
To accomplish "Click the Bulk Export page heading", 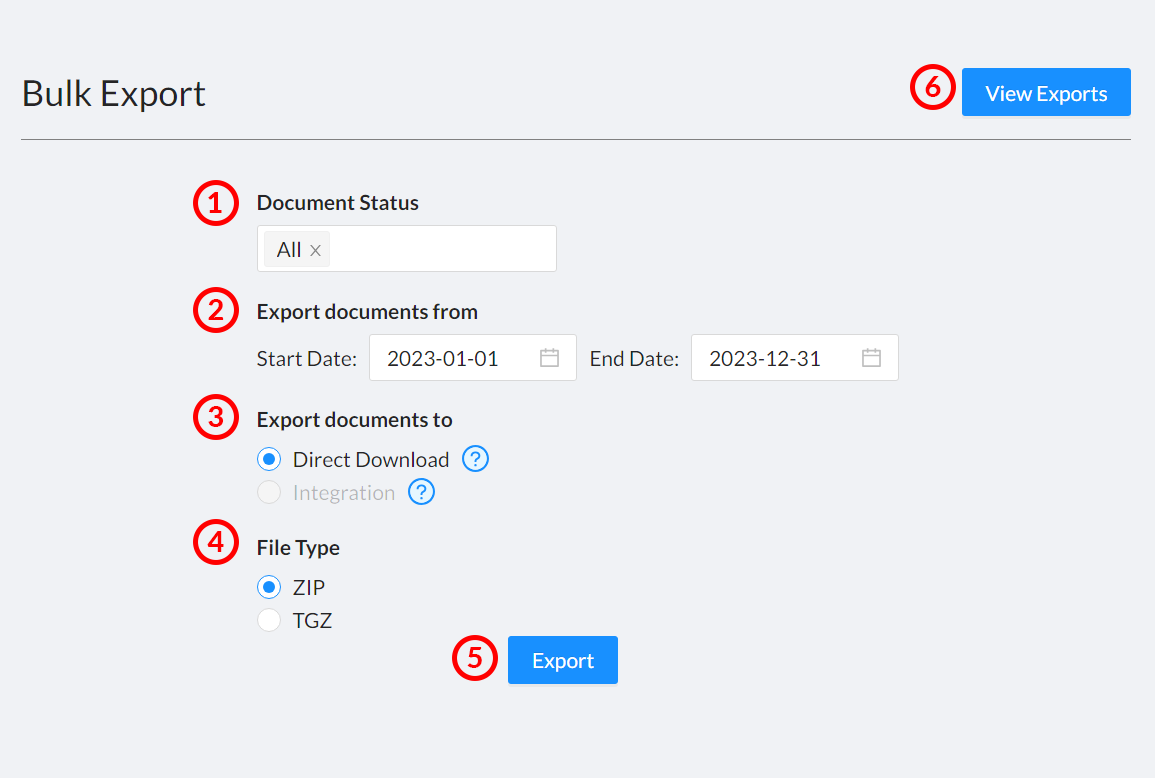I will (113, 92).
